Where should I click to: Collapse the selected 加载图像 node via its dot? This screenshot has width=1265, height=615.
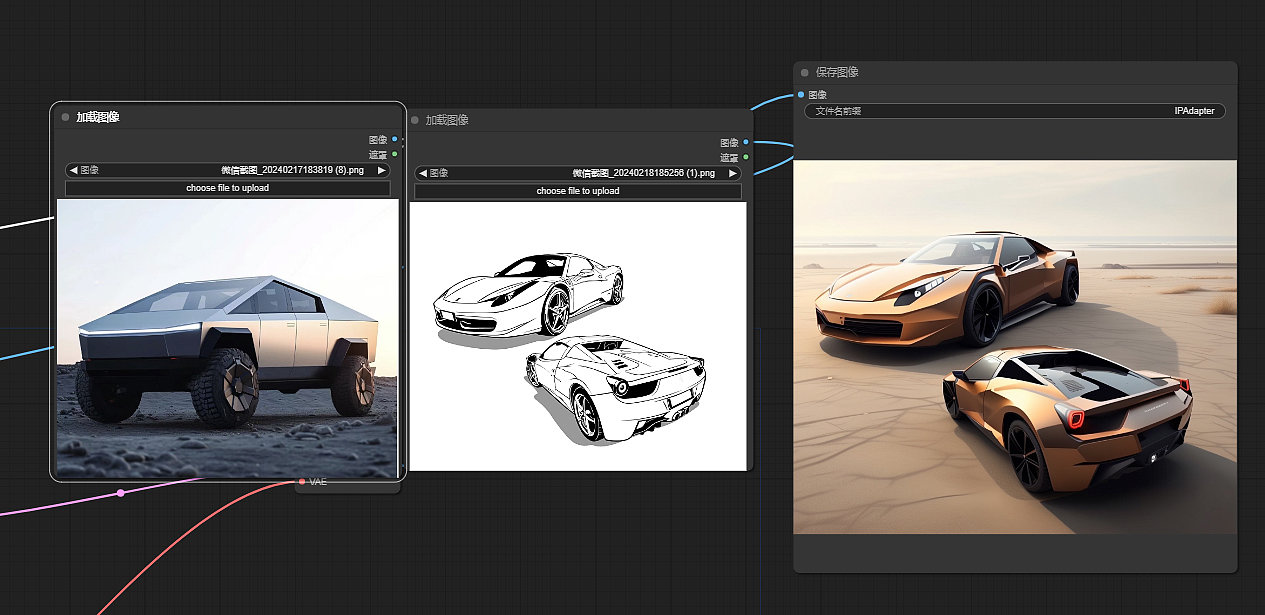tap(65, 117)
